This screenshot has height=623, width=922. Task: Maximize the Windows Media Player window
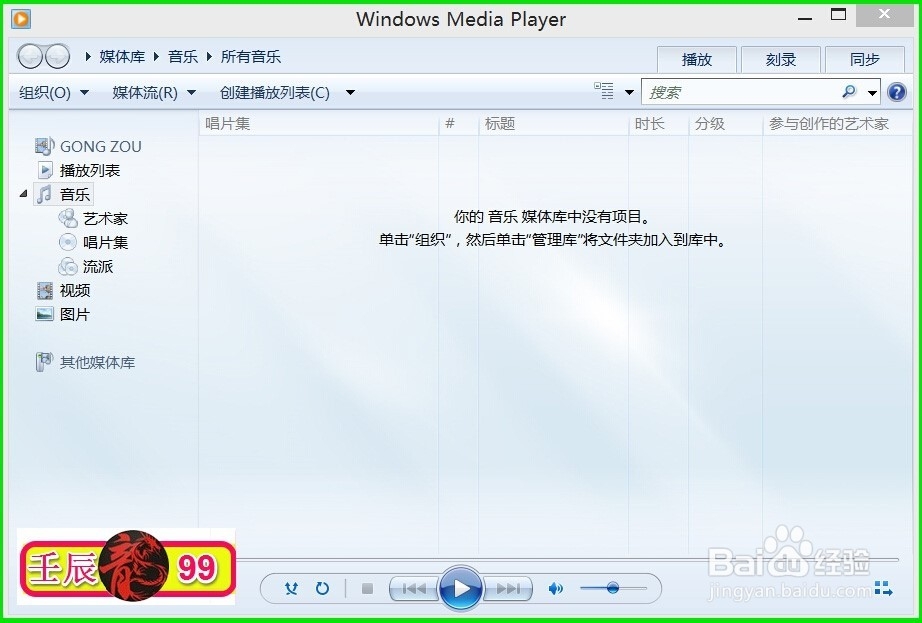[839, 15]
